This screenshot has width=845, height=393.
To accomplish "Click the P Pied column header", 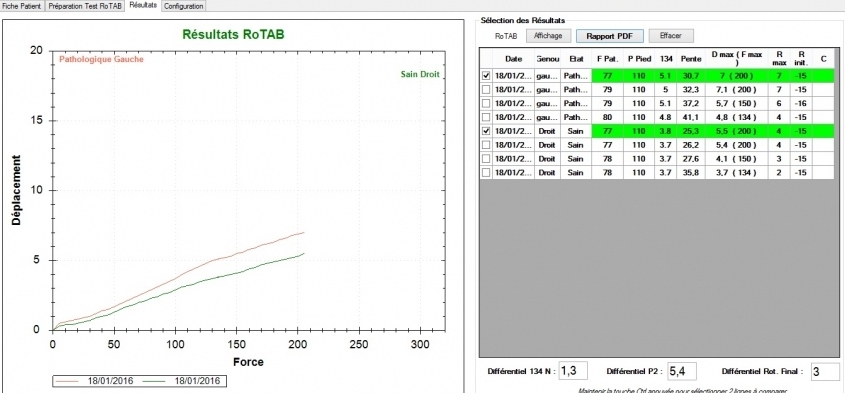I will [639, 58].
